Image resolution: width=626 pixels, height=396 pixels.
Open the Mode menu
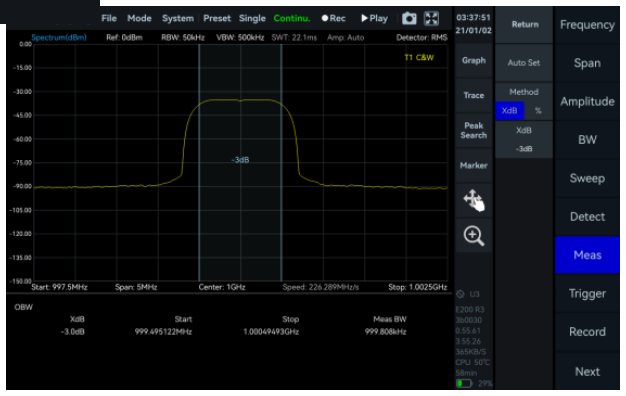tap(139, 18)
